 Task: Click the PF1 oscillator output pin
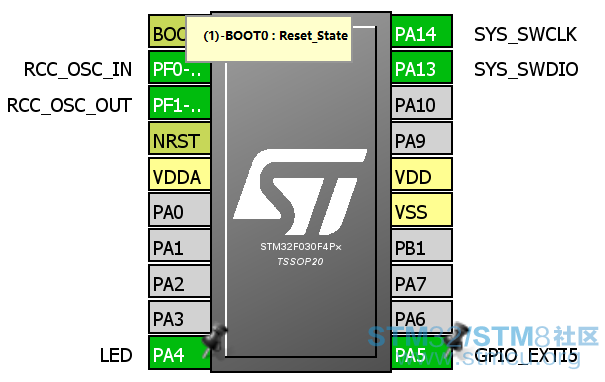(x=180, y=103)
